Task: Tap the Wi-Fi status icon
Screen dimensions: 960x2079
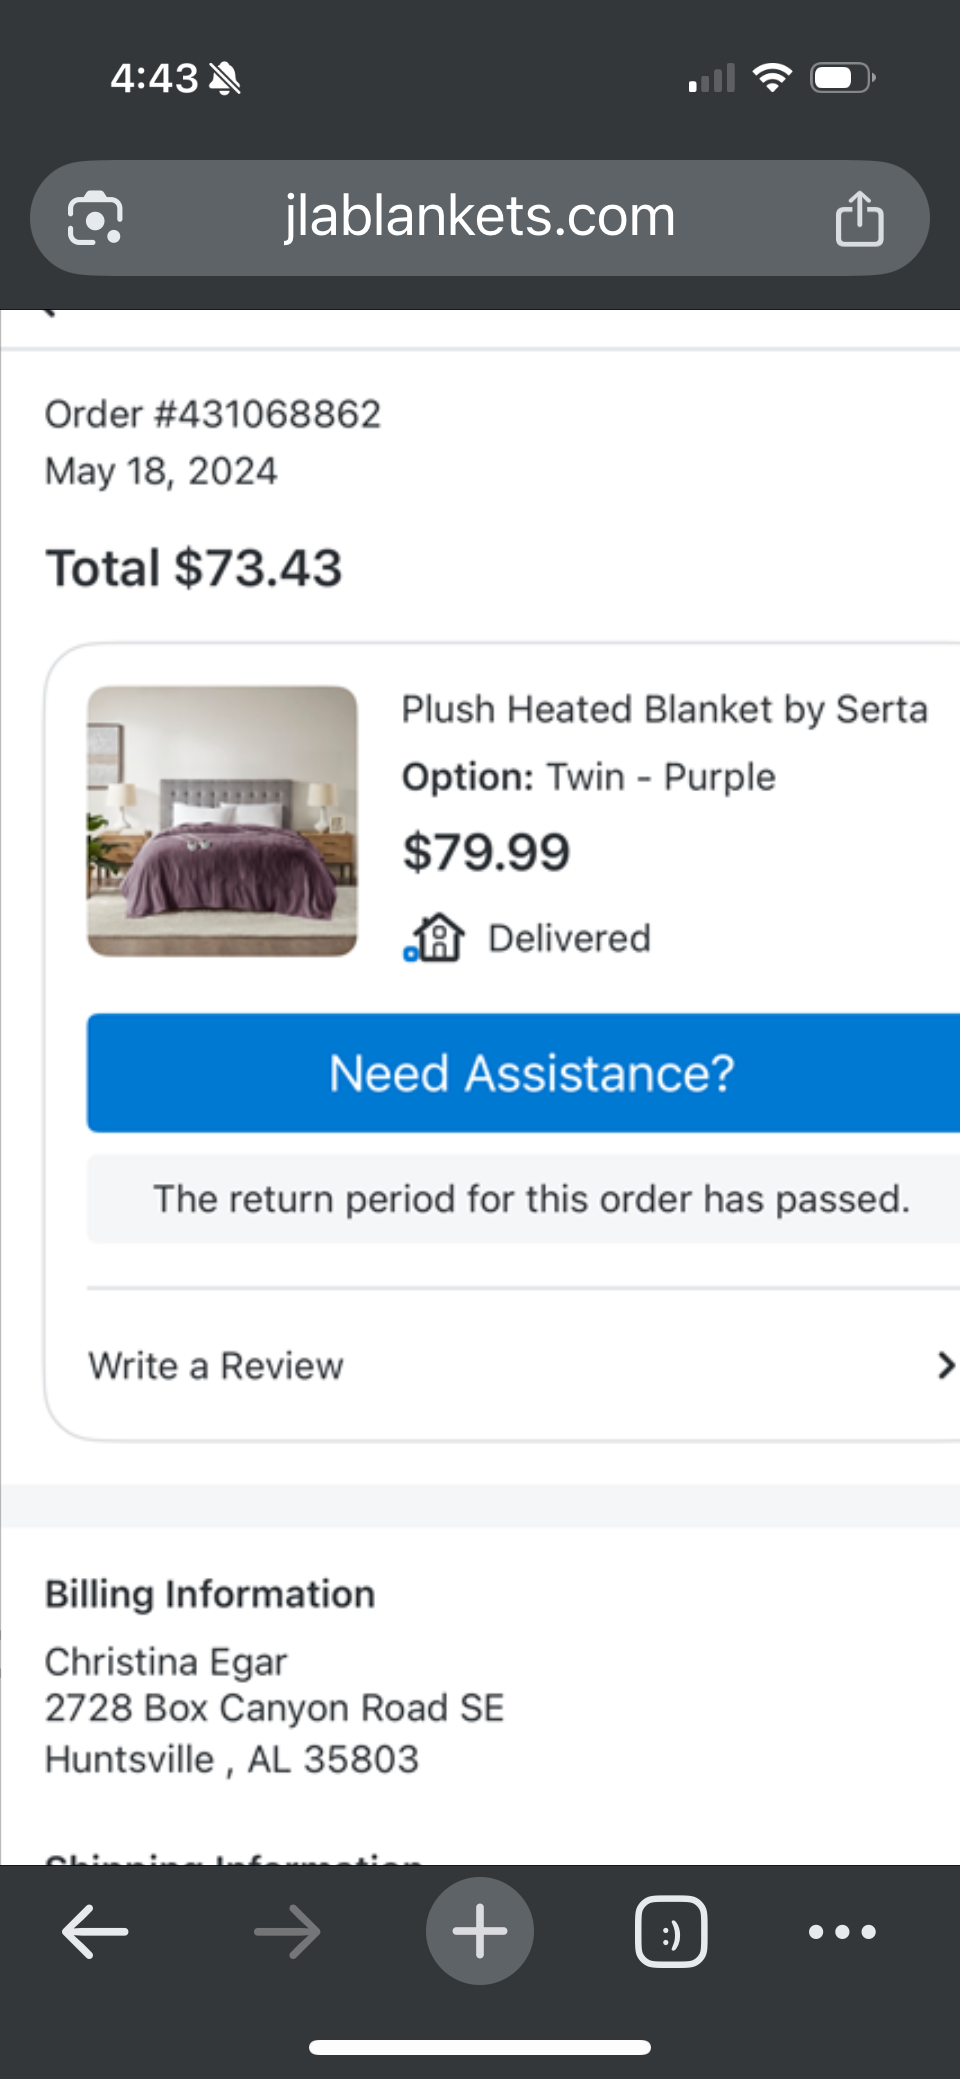Action: 772,77
